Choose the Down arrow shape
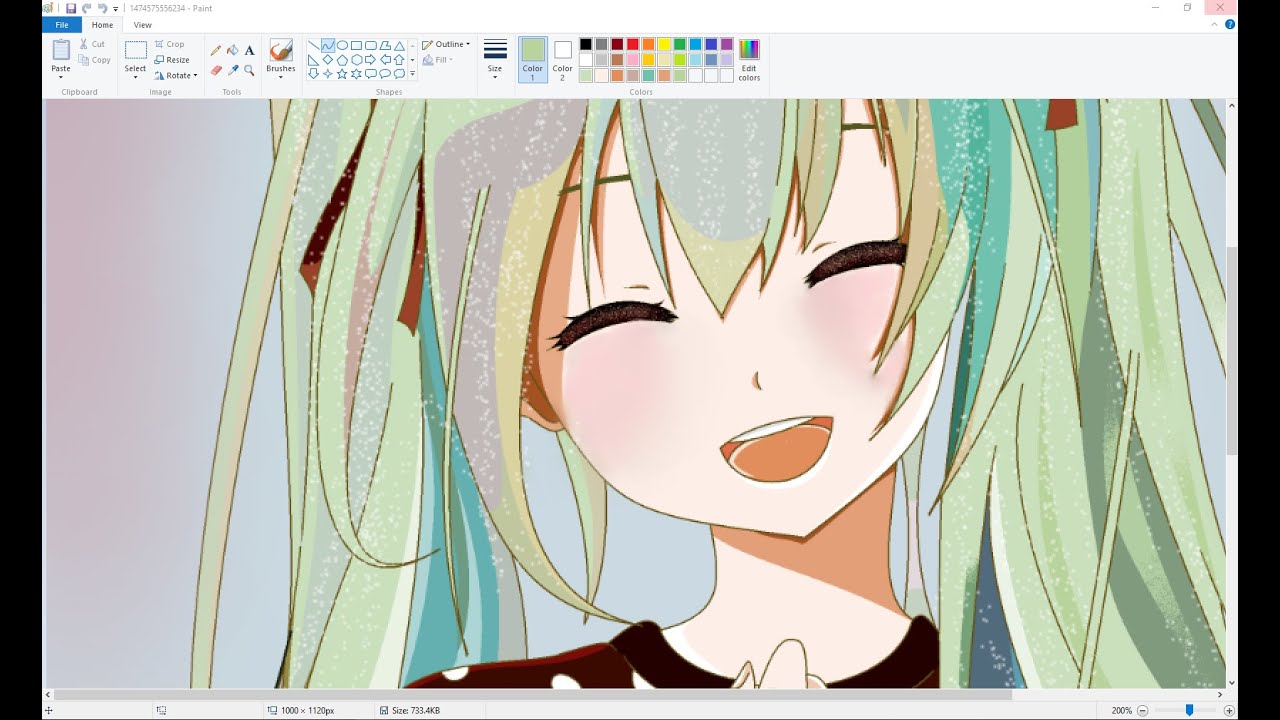This screenshot has width=1280, height=720. tap(313, 74)
